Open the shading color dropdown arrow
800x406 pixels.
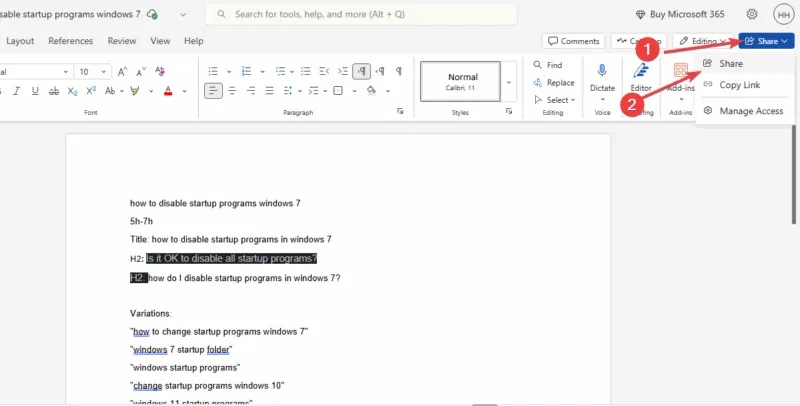coord(388,91)
